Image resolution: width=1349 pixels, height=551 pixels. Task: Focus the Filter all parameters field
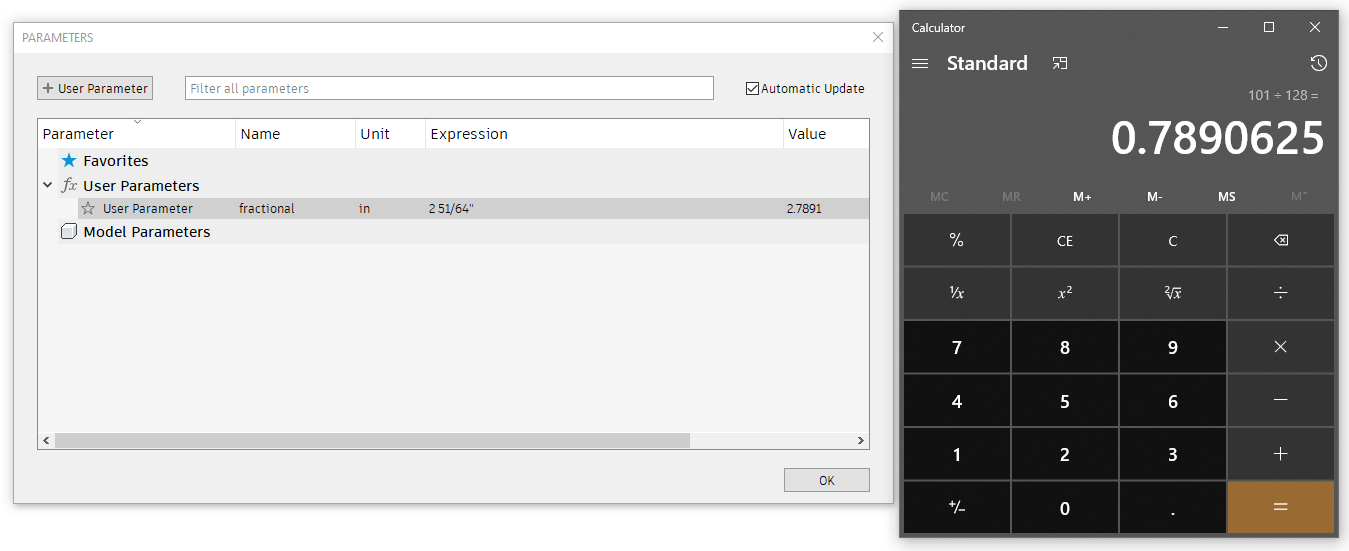pos(449,88)
